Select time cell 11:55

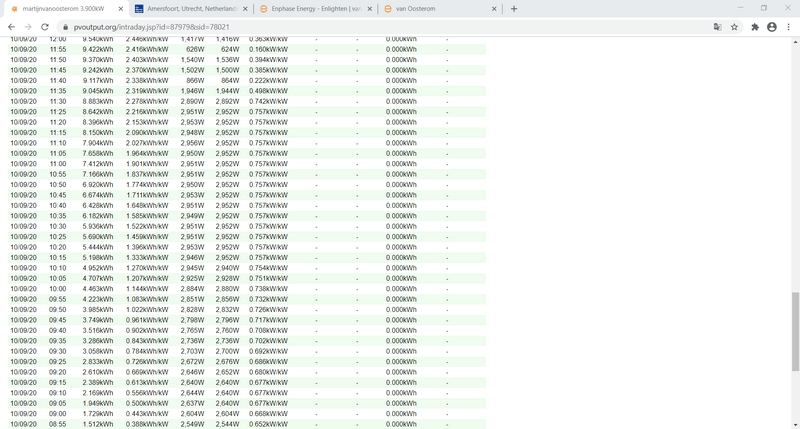58,49
